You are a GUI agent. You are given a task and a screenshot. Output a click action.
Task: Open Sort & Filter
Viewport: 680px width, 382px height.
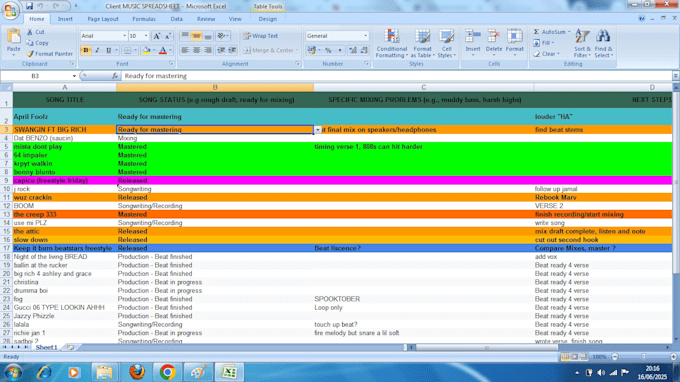(x=582, y=43)
